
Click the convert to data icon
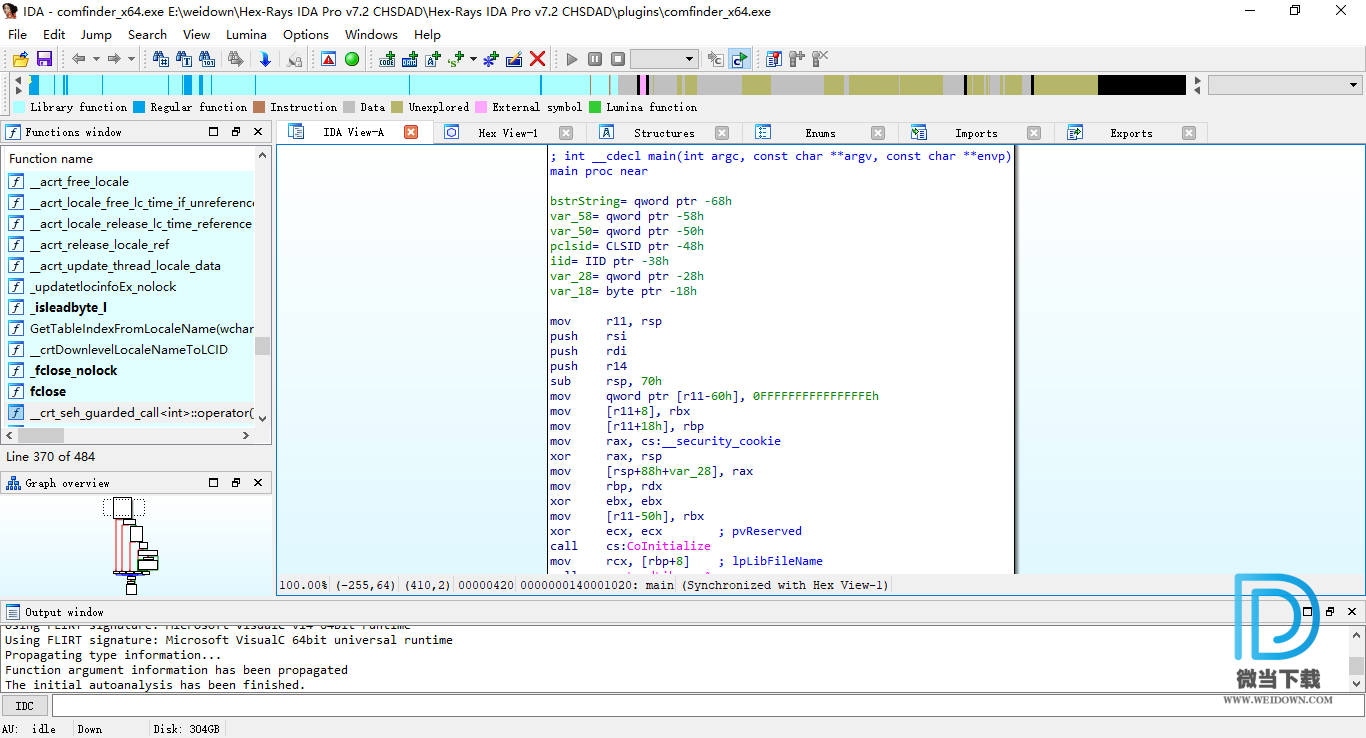click(x=410, y=59)
